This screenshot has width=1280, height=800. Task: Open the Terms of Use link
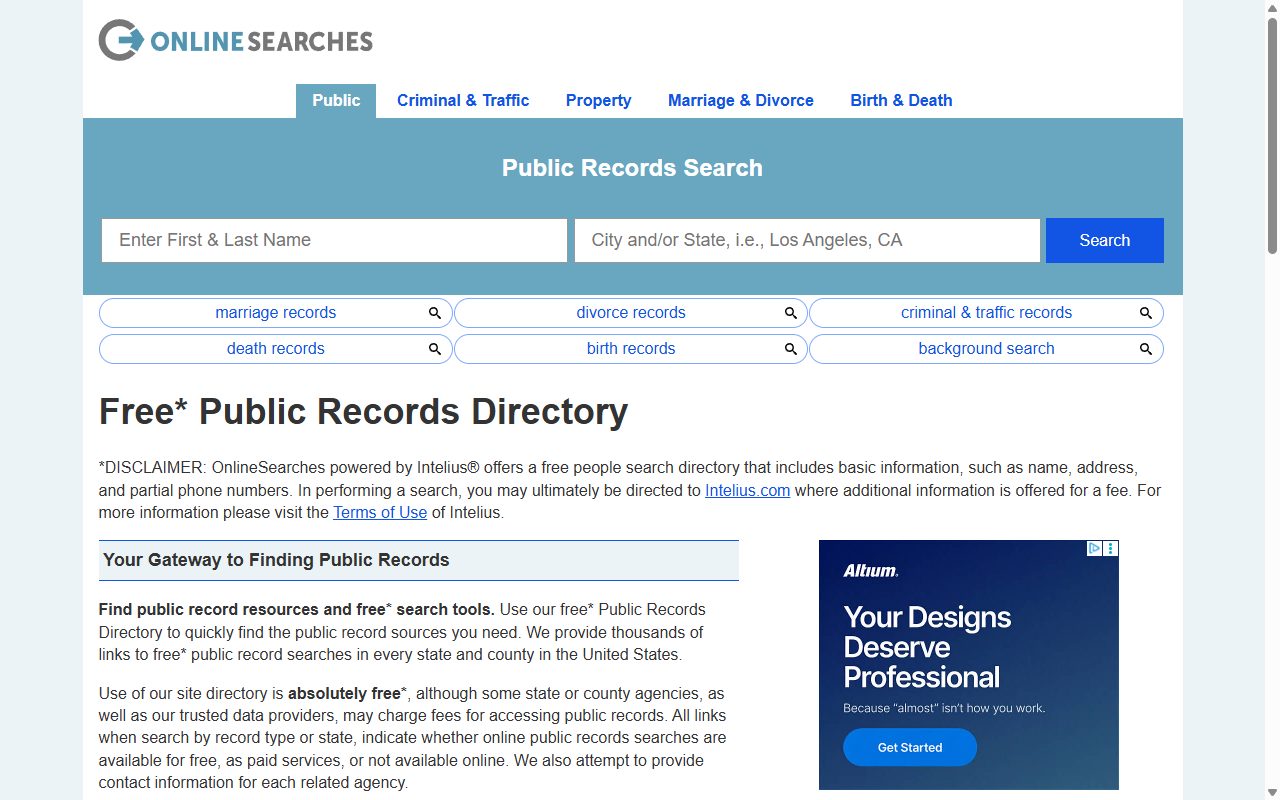pos(380,512)
